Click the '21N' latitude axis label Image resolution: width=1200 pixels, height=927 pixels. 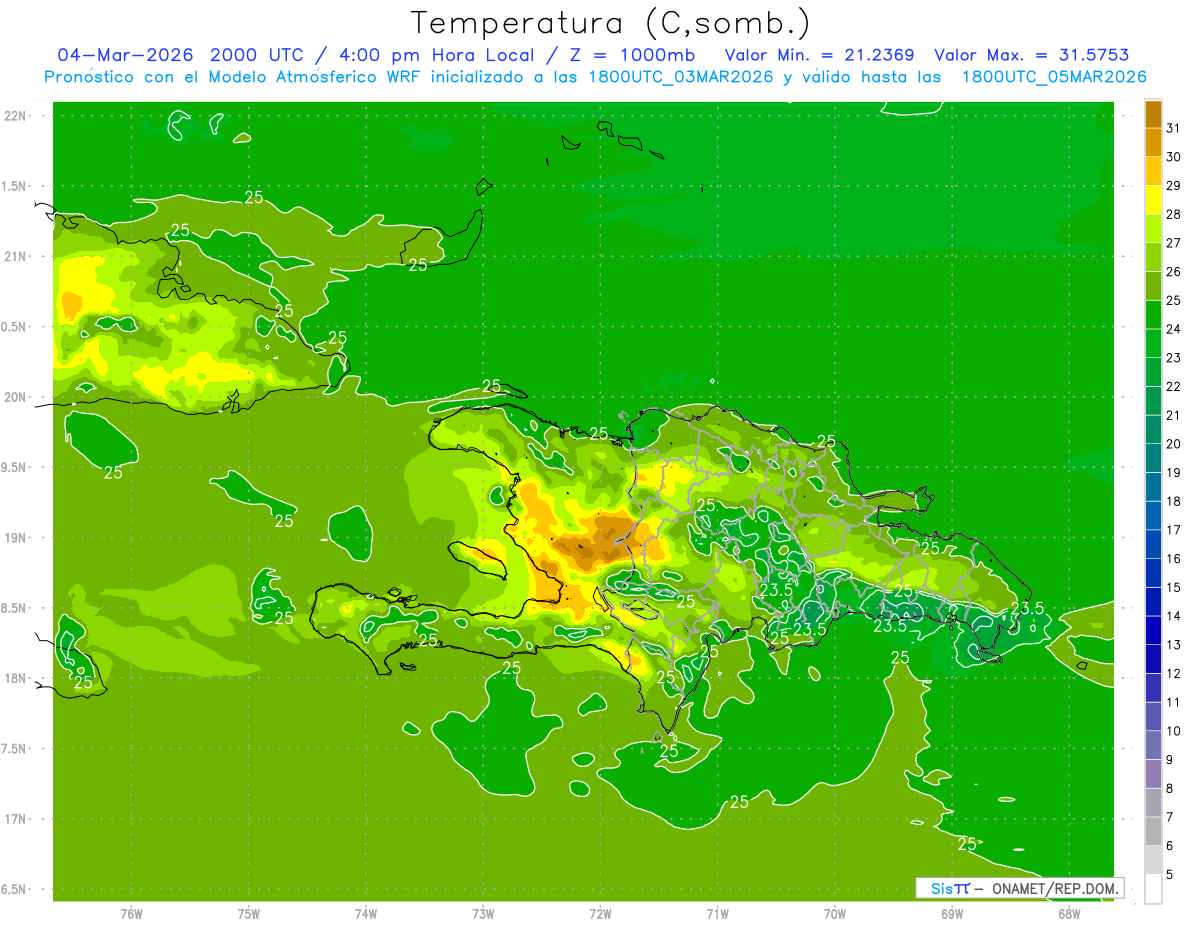[x=16, y=256]
